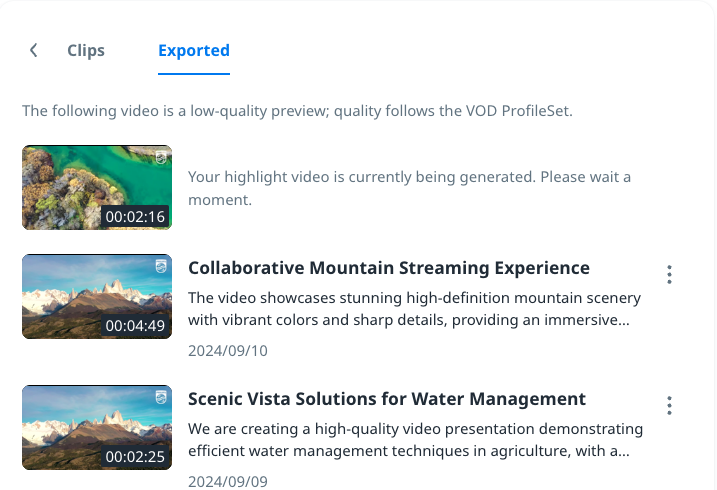This screenshot has width=717, height=490.
Task: Switch to the Clips tab
Action: click(x=86, y=50)
